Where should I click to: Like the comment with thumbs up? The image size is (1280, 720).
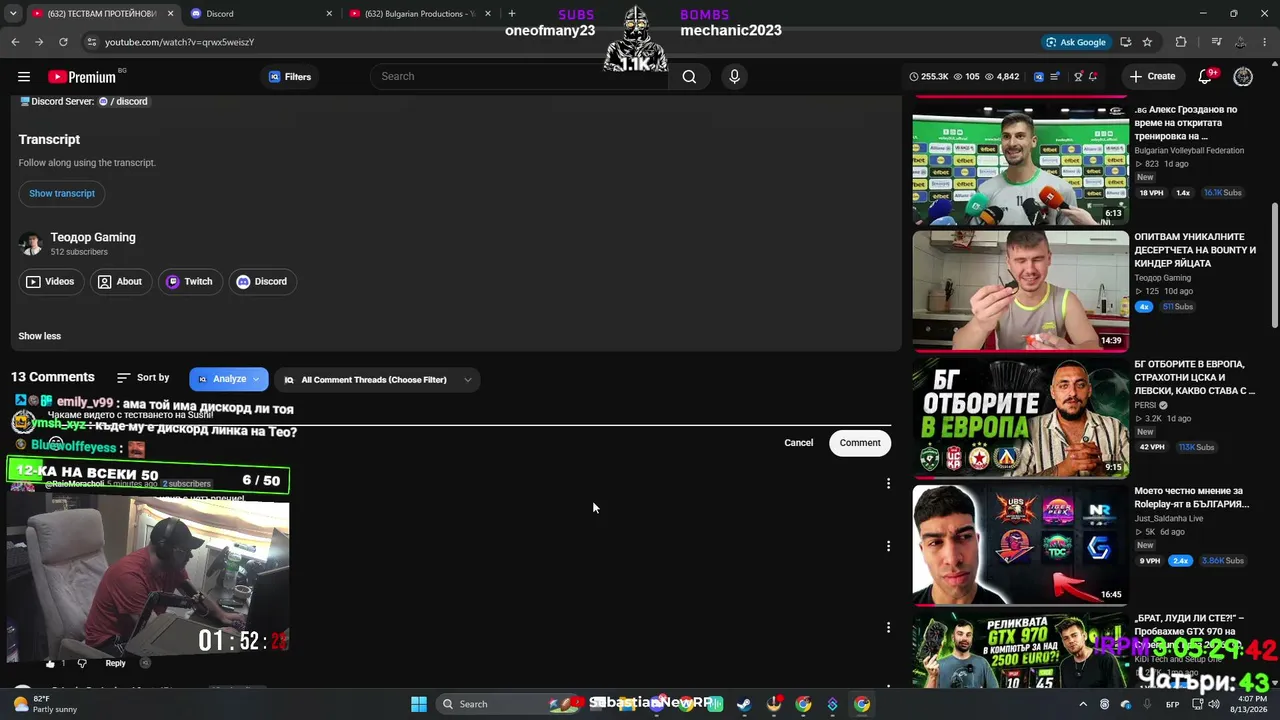click(x=50, y=663)
